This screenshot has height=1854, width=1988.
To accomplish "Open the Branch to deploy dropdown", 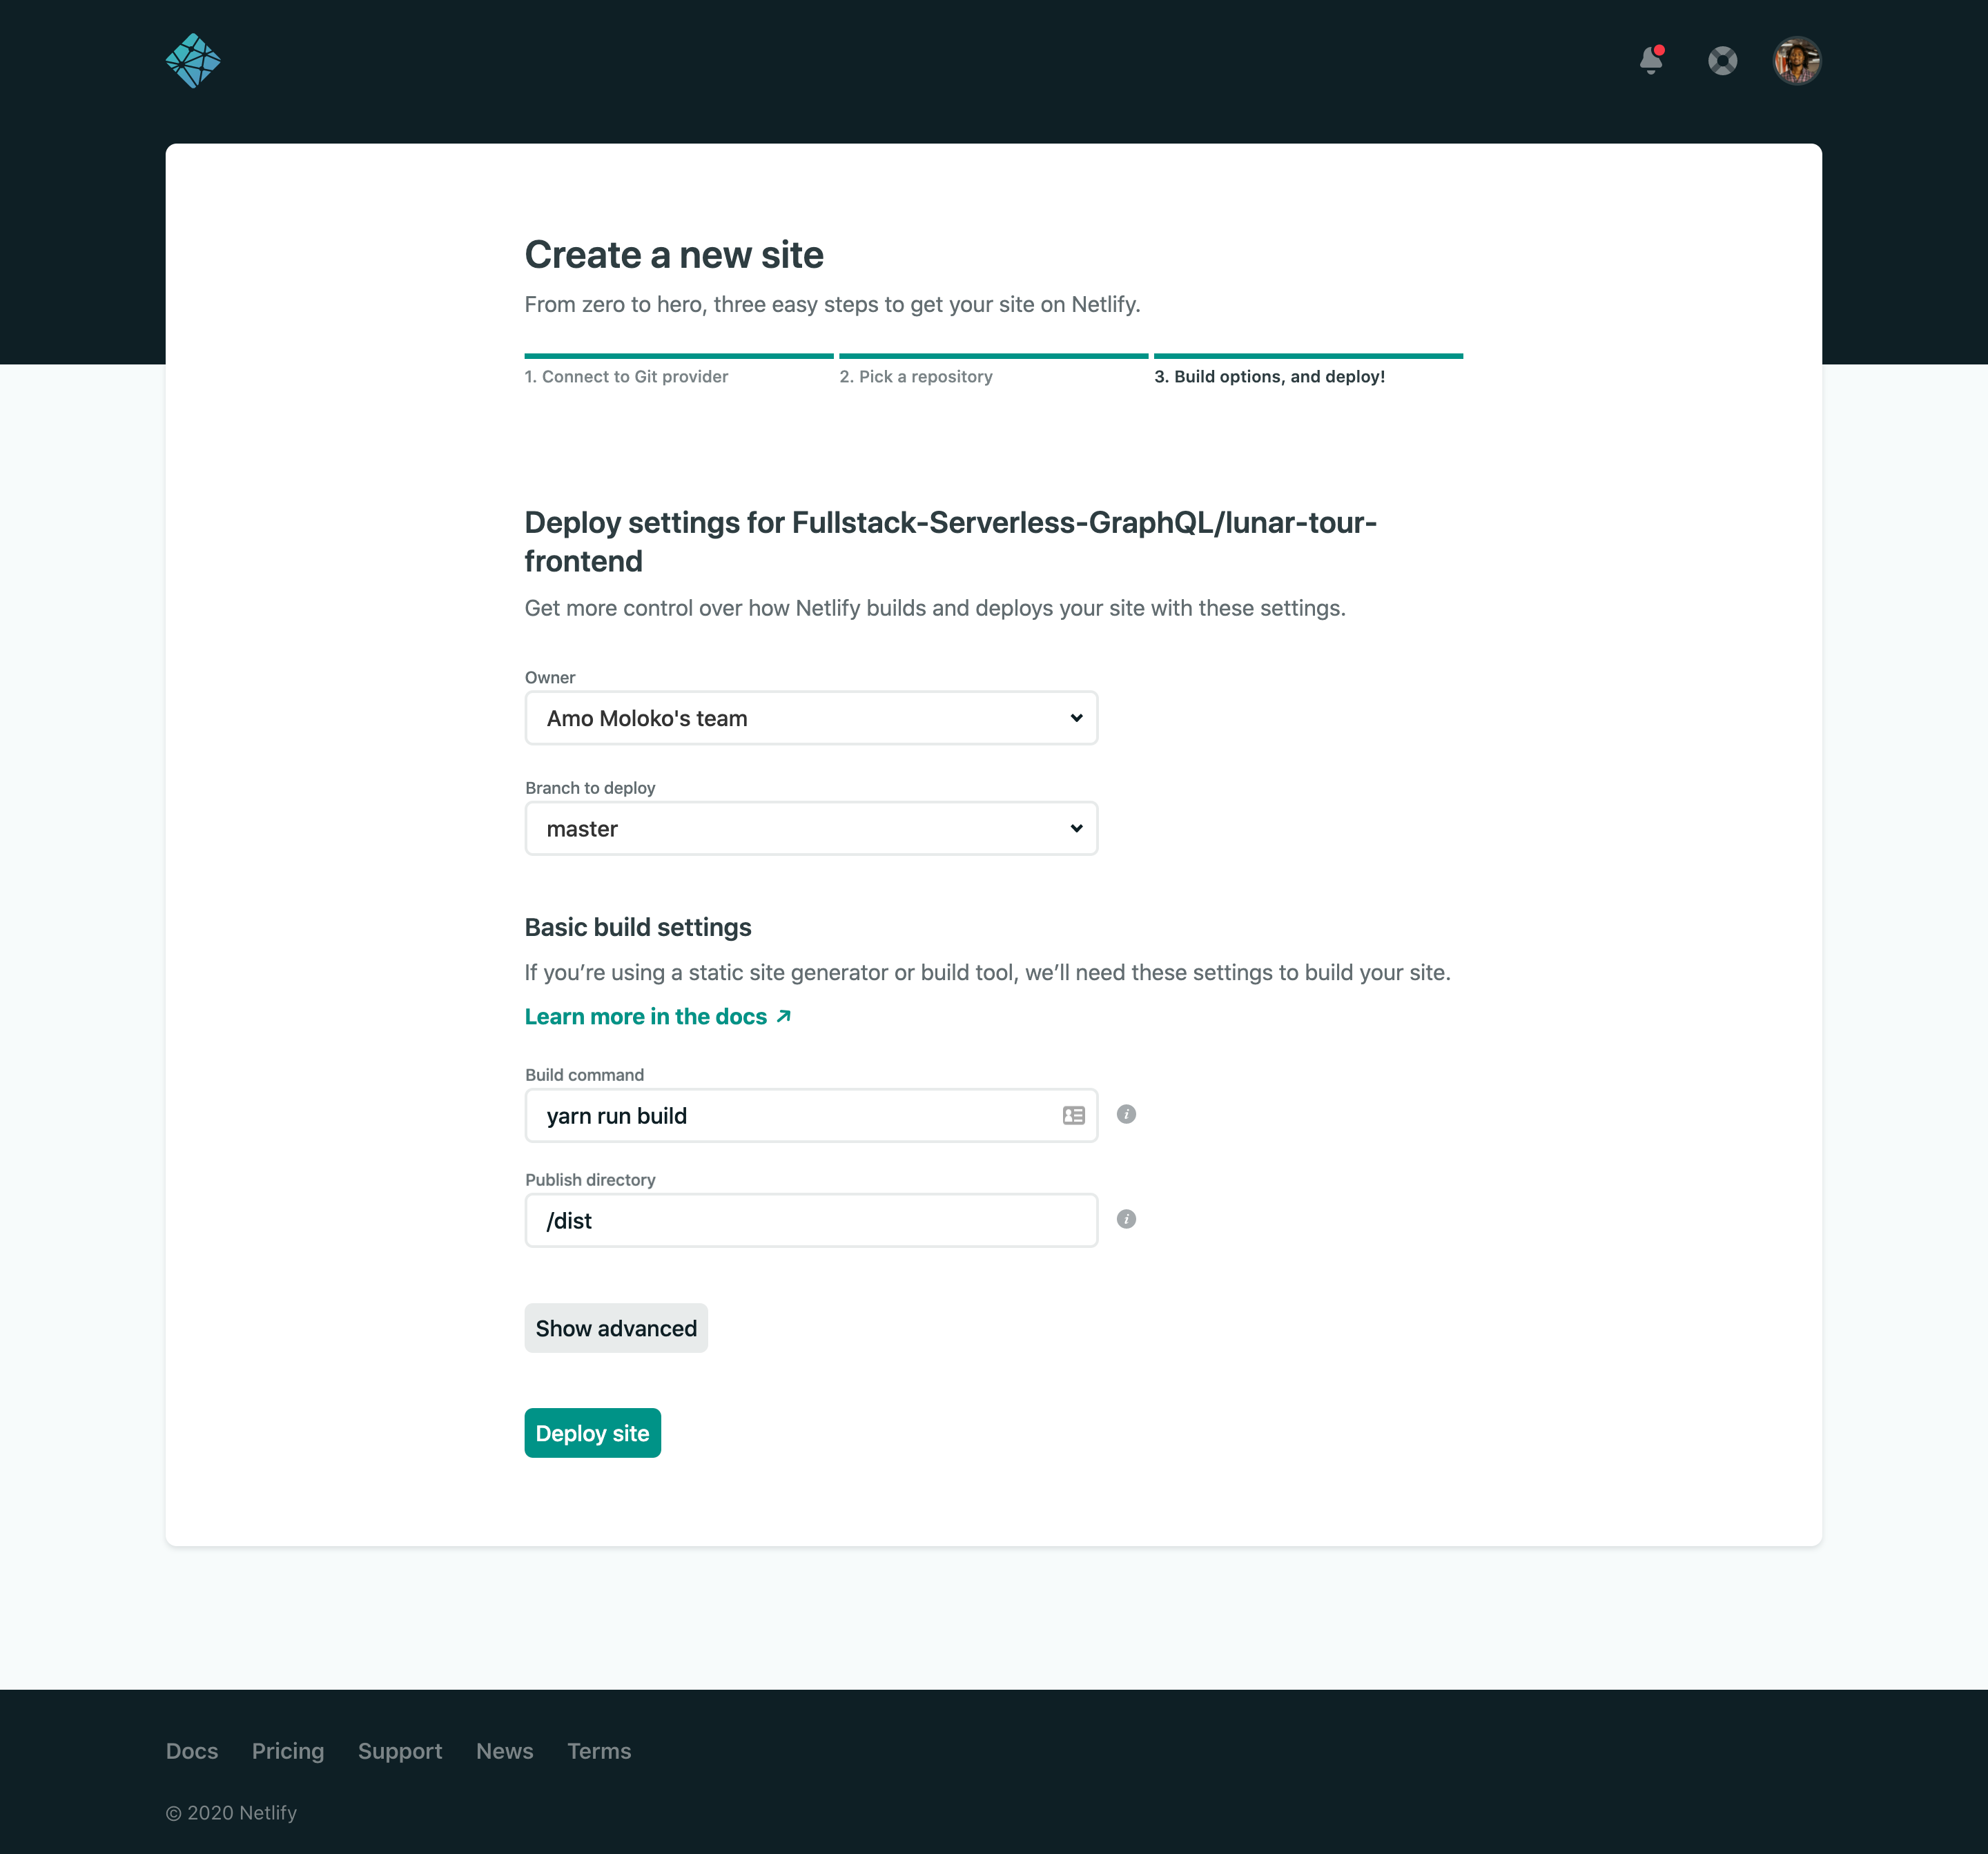I will pyautogui.click(x=811, y=828).
